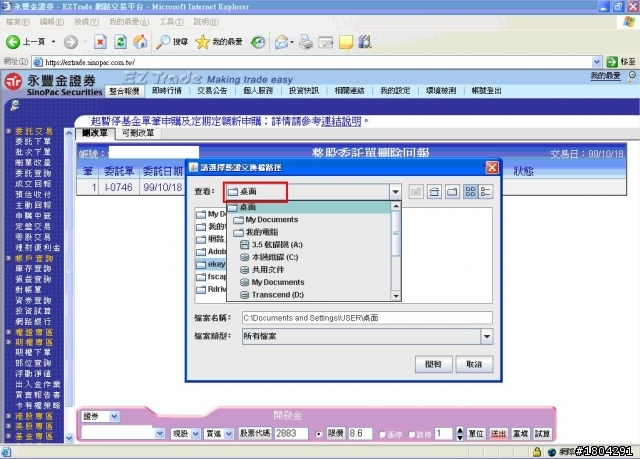The height and width of the screenshot is (459, 640).
Task: Switch file dialog to list view
Action: [x=471, y=192]
